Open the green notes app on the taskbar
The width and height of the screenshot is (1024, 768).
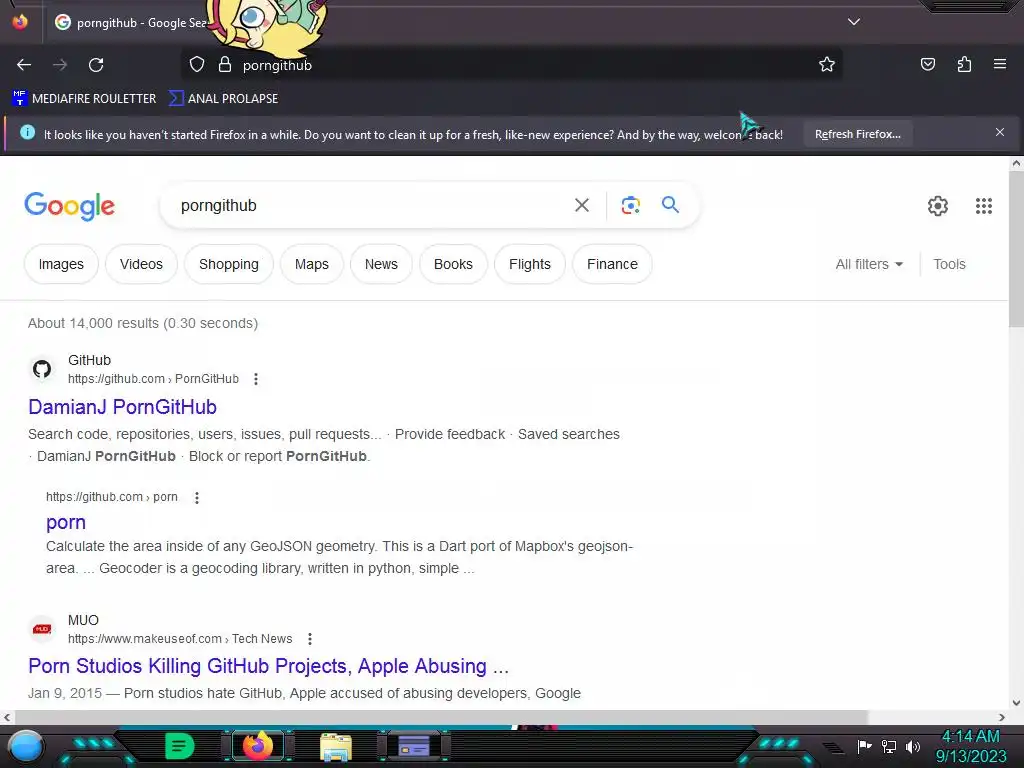click(179, 746)
